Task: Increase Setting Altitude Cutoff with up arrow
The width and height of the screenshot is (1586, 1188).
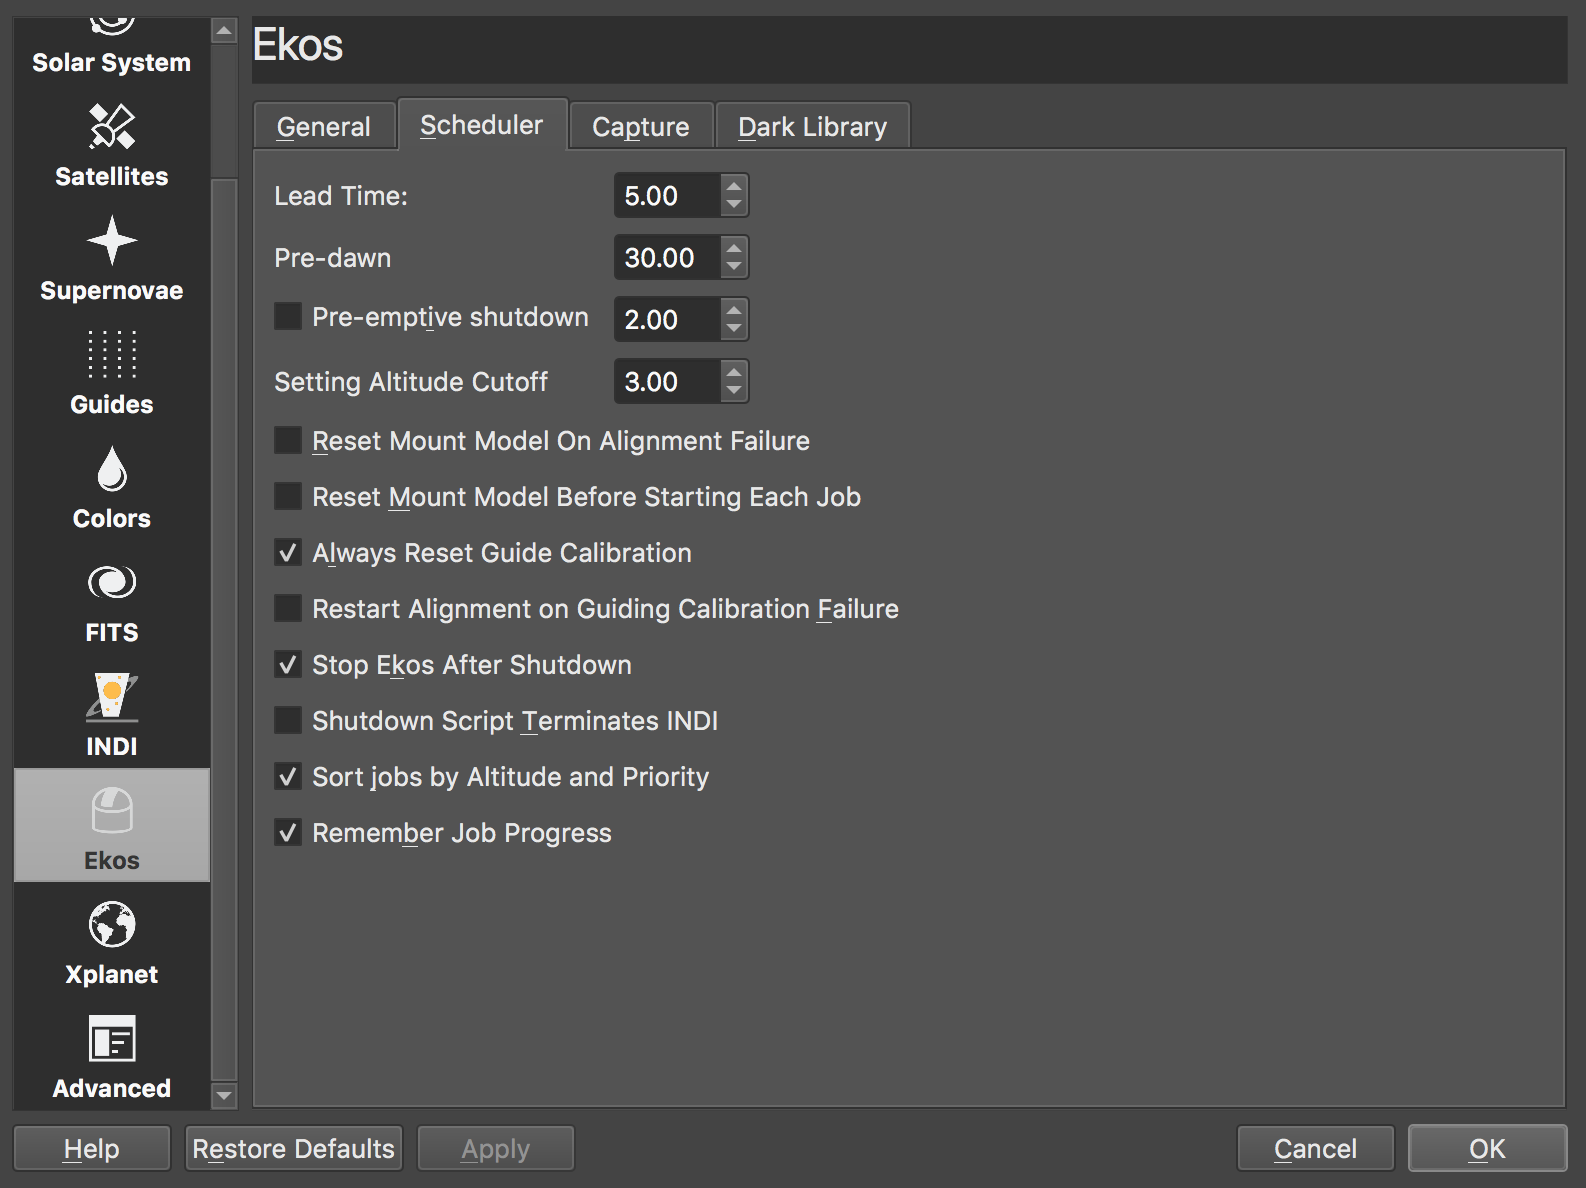Action: [x=734, y=372]
